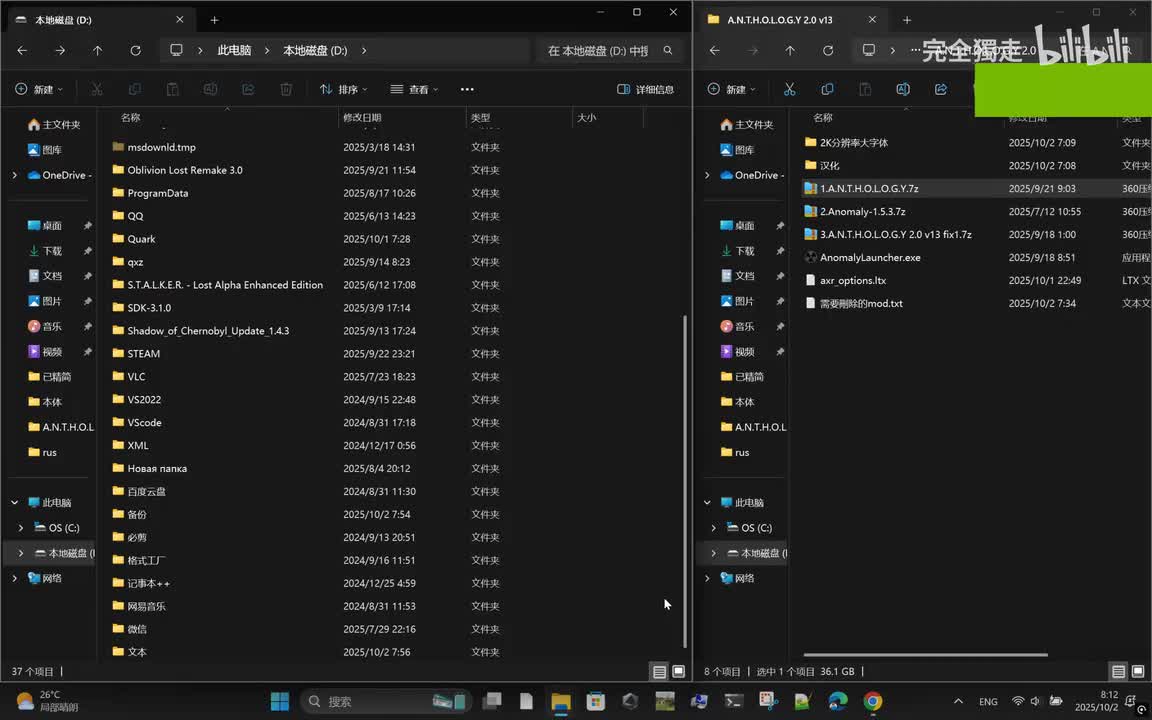
Task: Open Microsoft Store from taskbar
Action: (596, 702)
